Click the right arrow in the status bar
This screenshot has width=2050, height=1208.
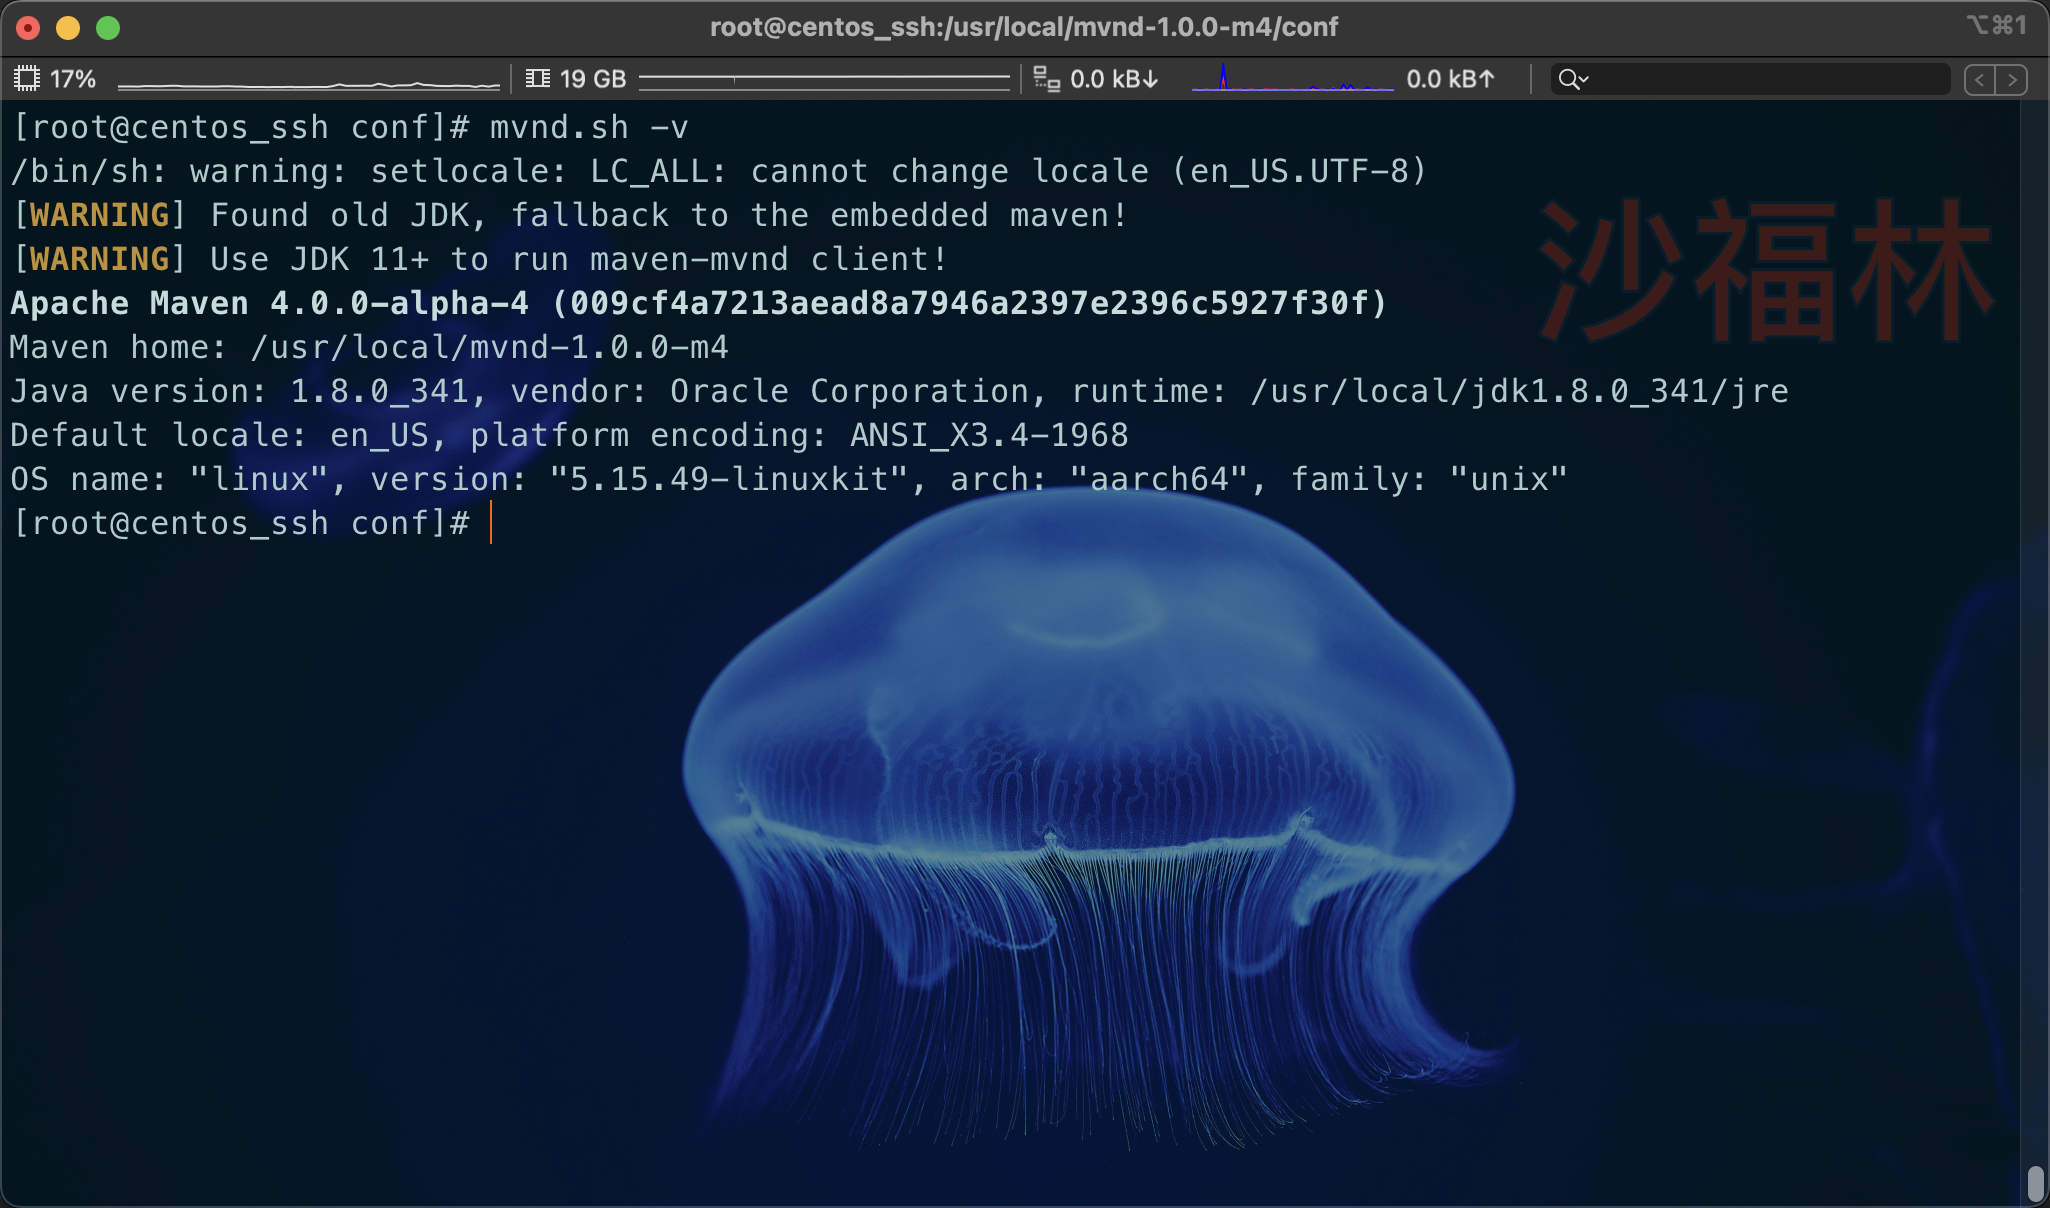click(2013, 78)
